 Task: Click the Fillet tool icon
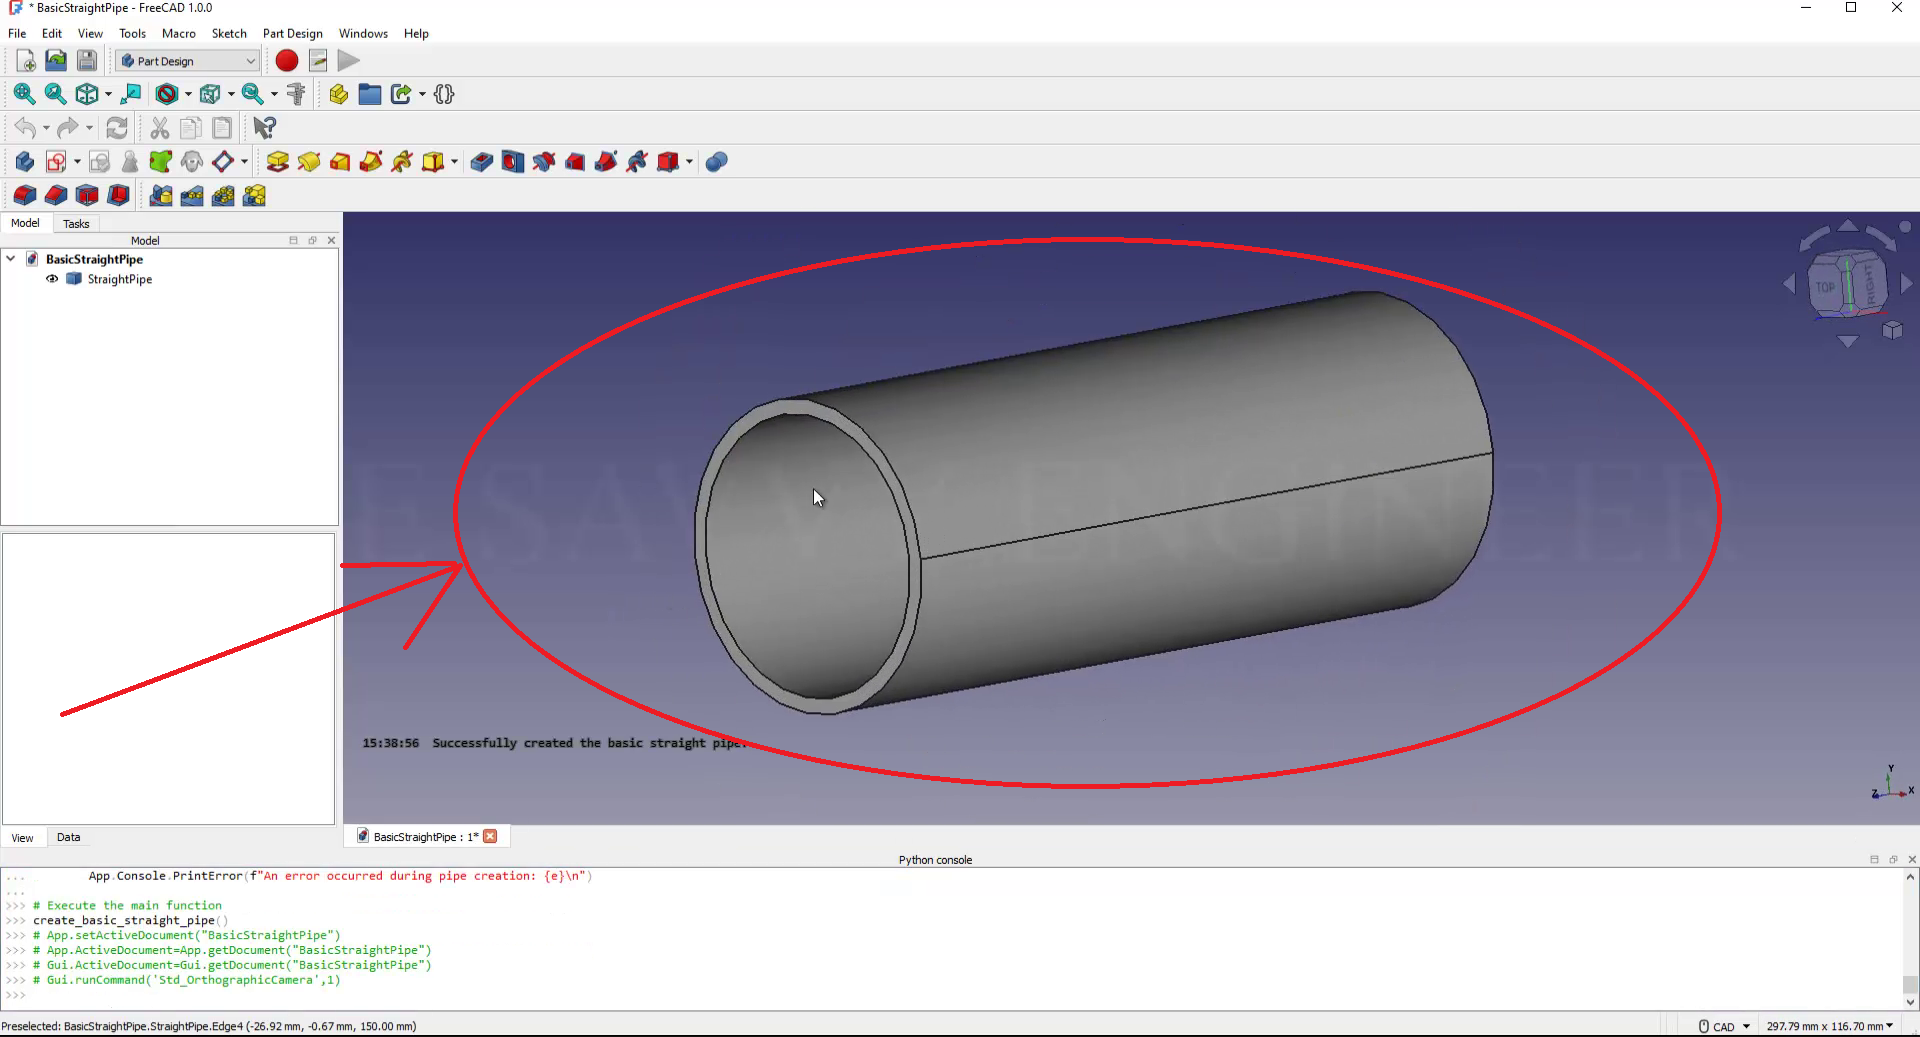coord(25,196)
